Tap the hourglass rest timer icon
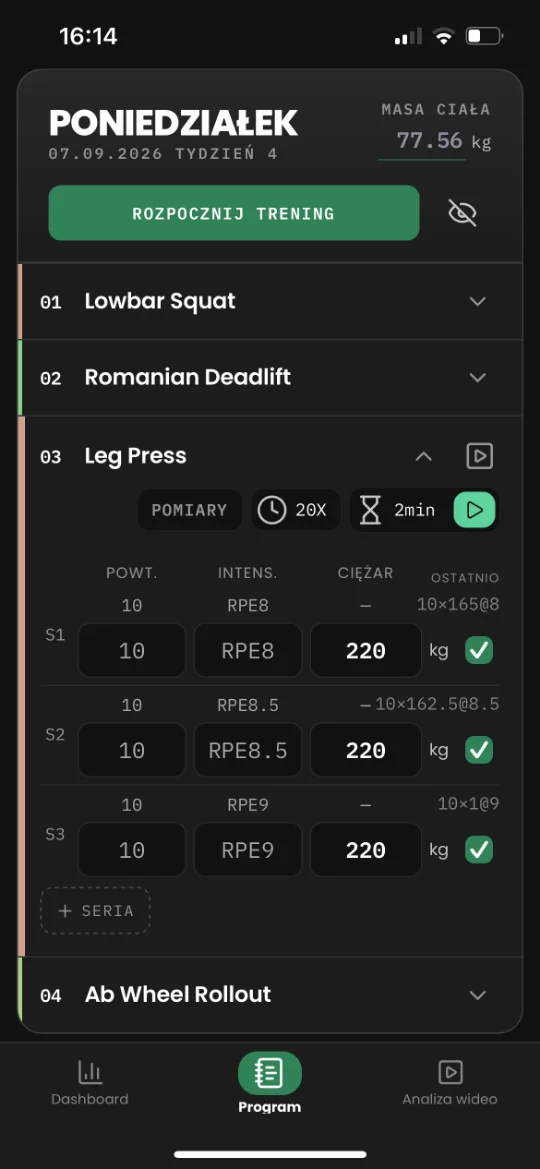This screenshot has width=540, height=1169. 371,510
